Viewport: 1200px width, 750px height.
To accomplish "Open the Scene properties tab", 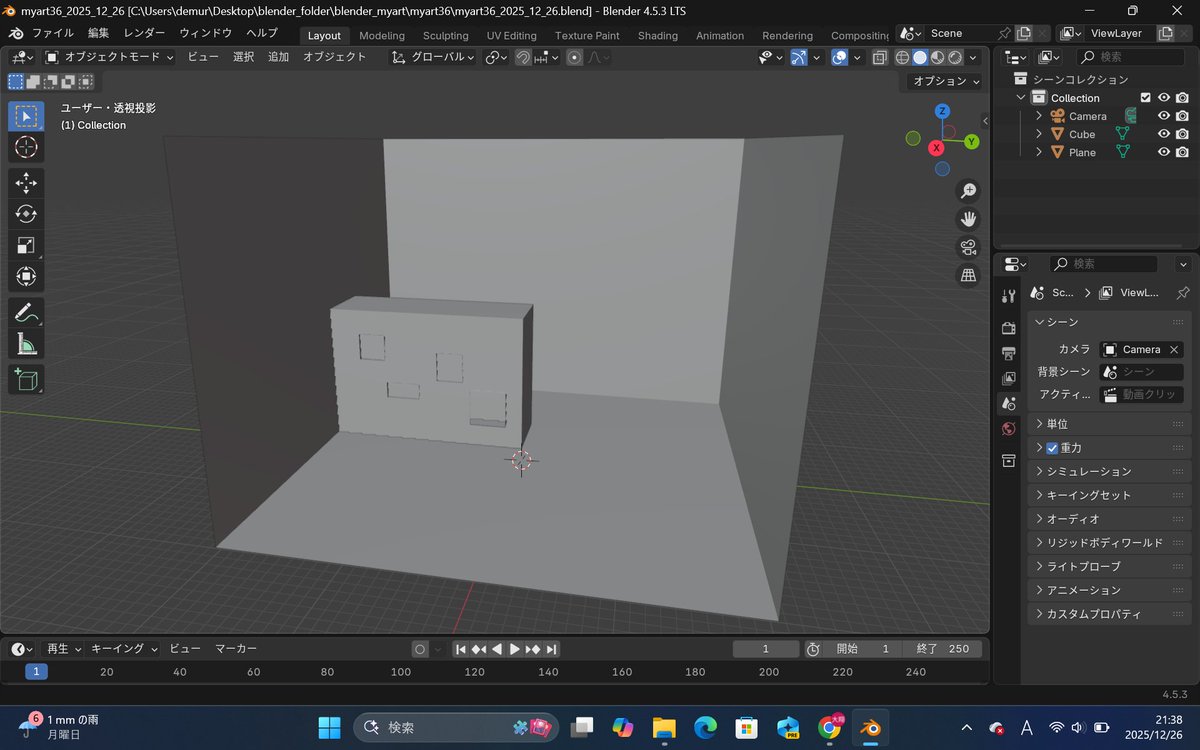I will [1008, 403].
